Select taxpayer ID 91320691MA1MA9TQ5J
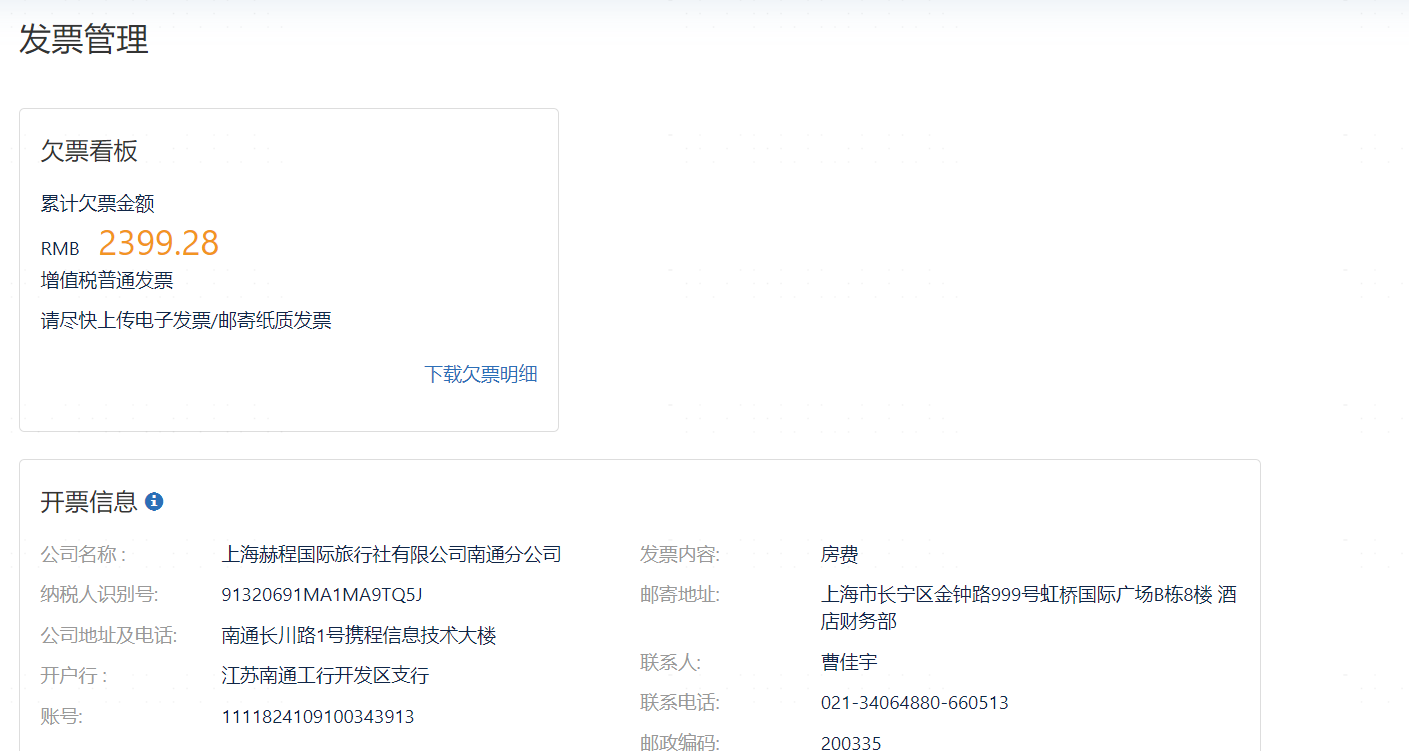This screenshot has height=751, width=1409. 322,595
